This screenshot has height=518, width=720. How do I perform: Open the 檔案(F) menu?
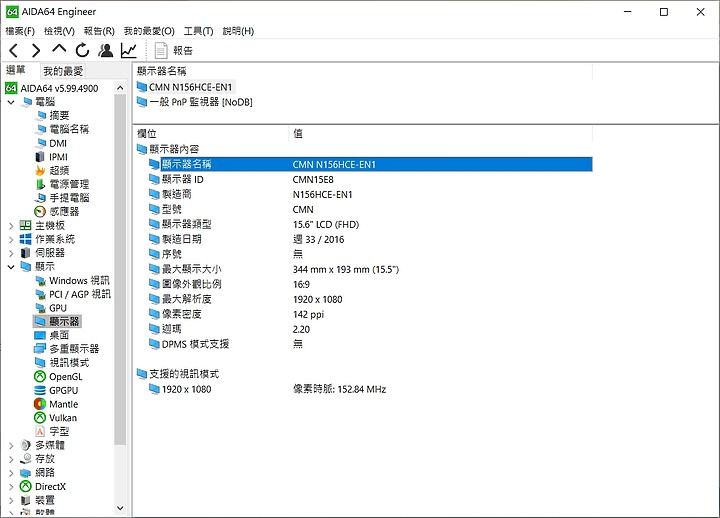[x=20, y=31]
